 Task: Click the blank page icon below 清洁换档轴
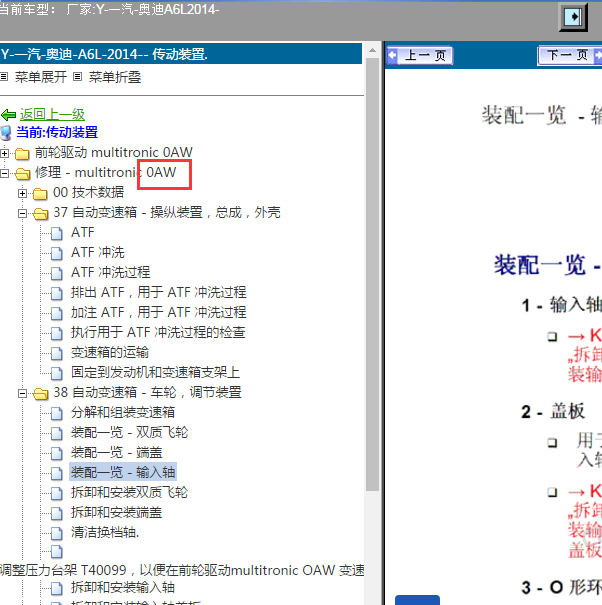(57, 552)
